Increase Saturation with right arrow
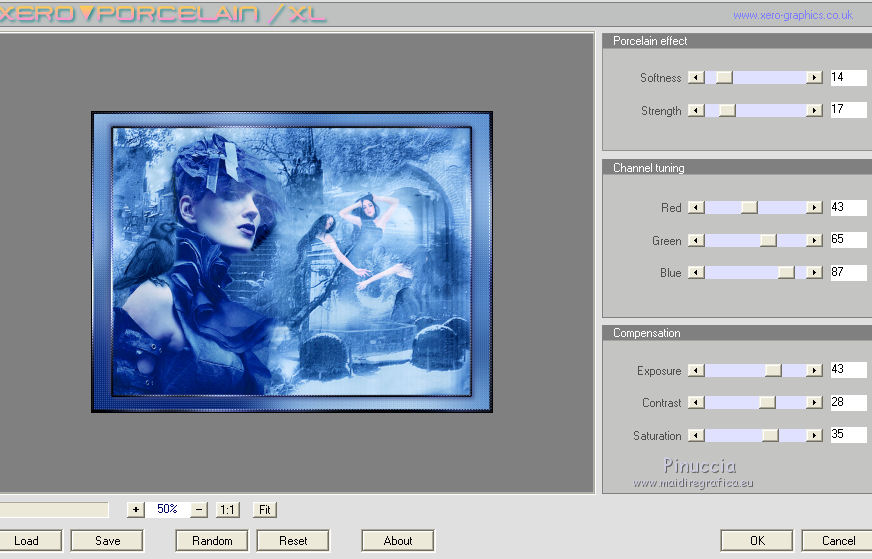The height and width of the screenshot is (559, 872). pos(814,436)
